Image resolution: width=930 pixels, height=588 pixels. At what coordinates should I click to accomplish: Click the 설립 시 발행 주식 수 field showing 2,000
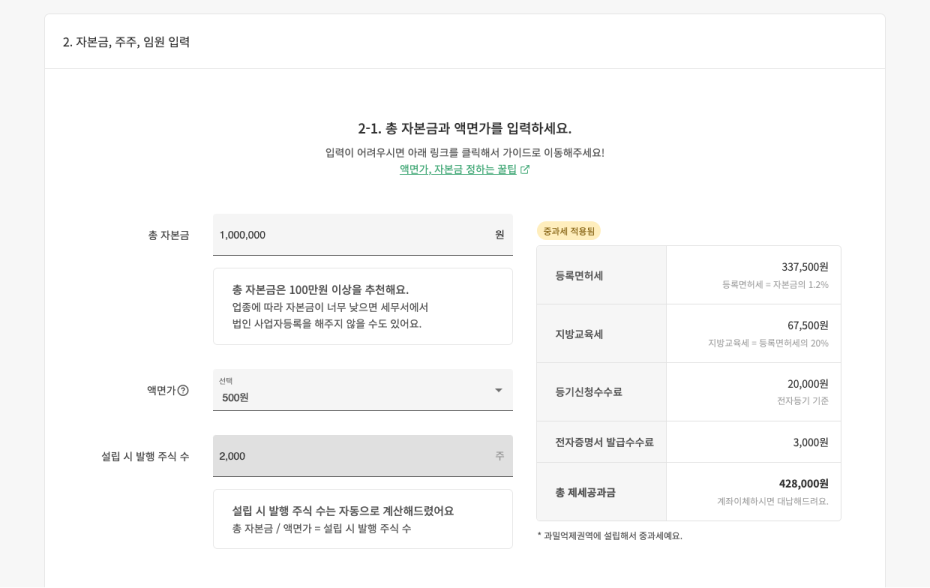coord(350,456)
